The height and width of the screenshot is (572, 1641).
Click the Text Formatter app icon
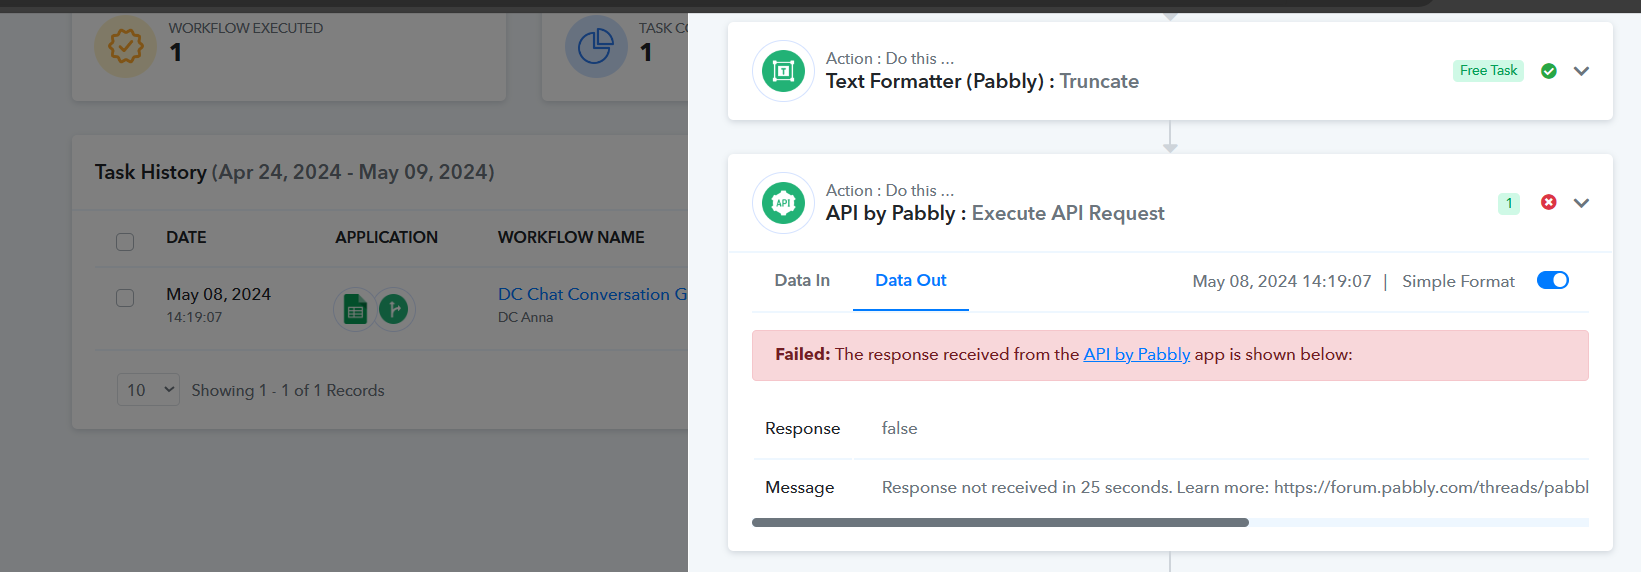point(783,71)
